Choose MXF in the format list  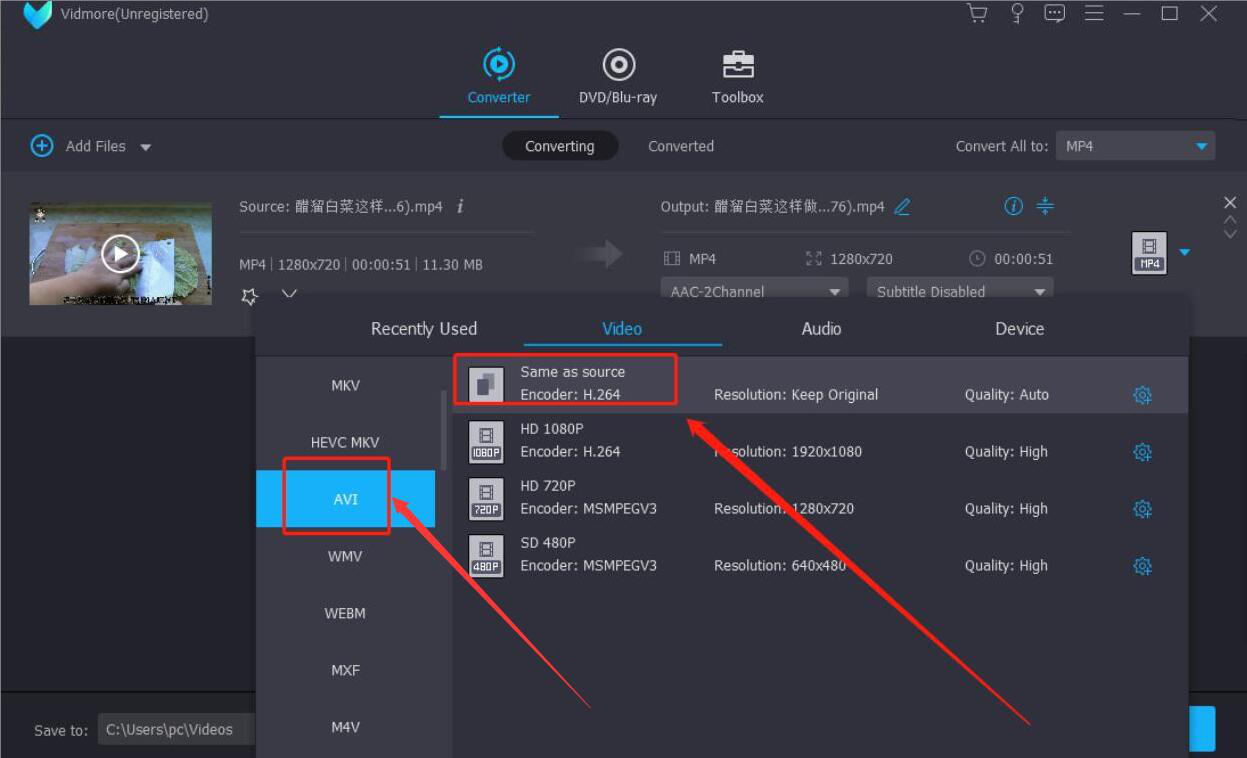pyautogui.click(x=345, y=670)
